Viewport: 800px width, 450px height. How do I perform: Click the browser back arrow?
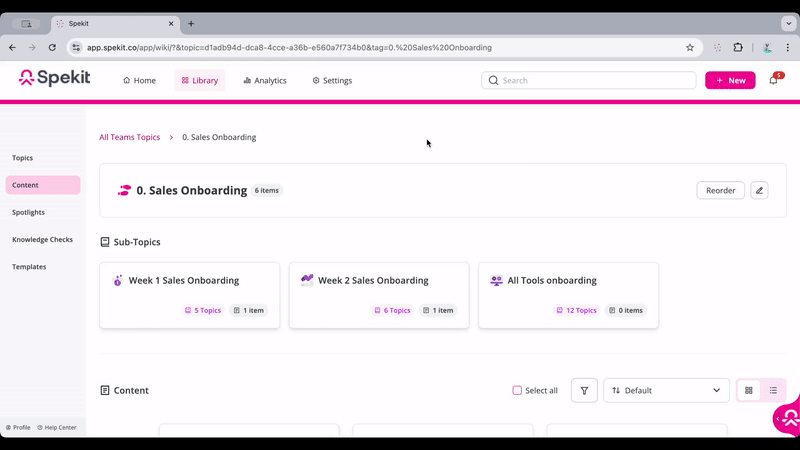tap(12, 47)
